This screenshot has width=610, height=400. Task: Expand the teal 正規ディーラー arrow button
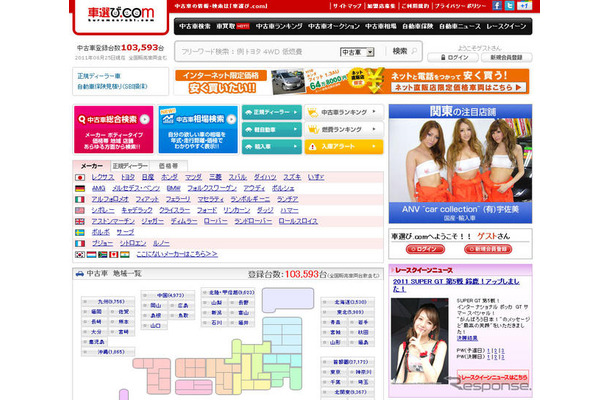272,112
